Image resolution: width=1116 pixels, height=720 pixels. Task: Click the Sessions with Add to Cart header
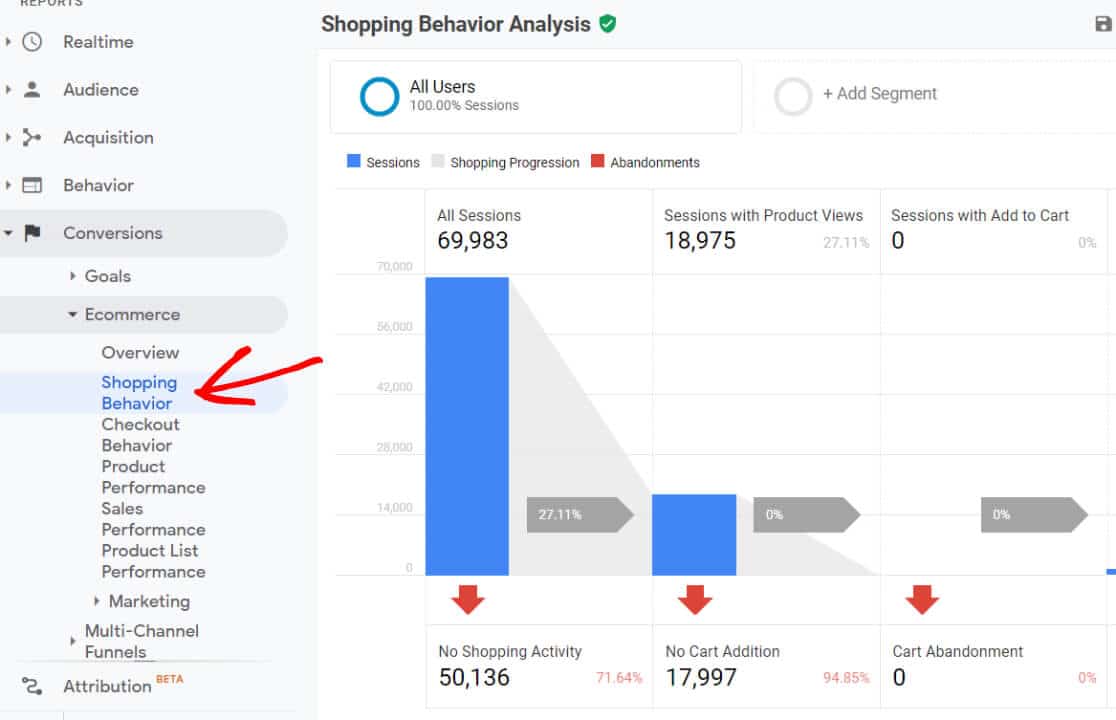pos(980,215)
